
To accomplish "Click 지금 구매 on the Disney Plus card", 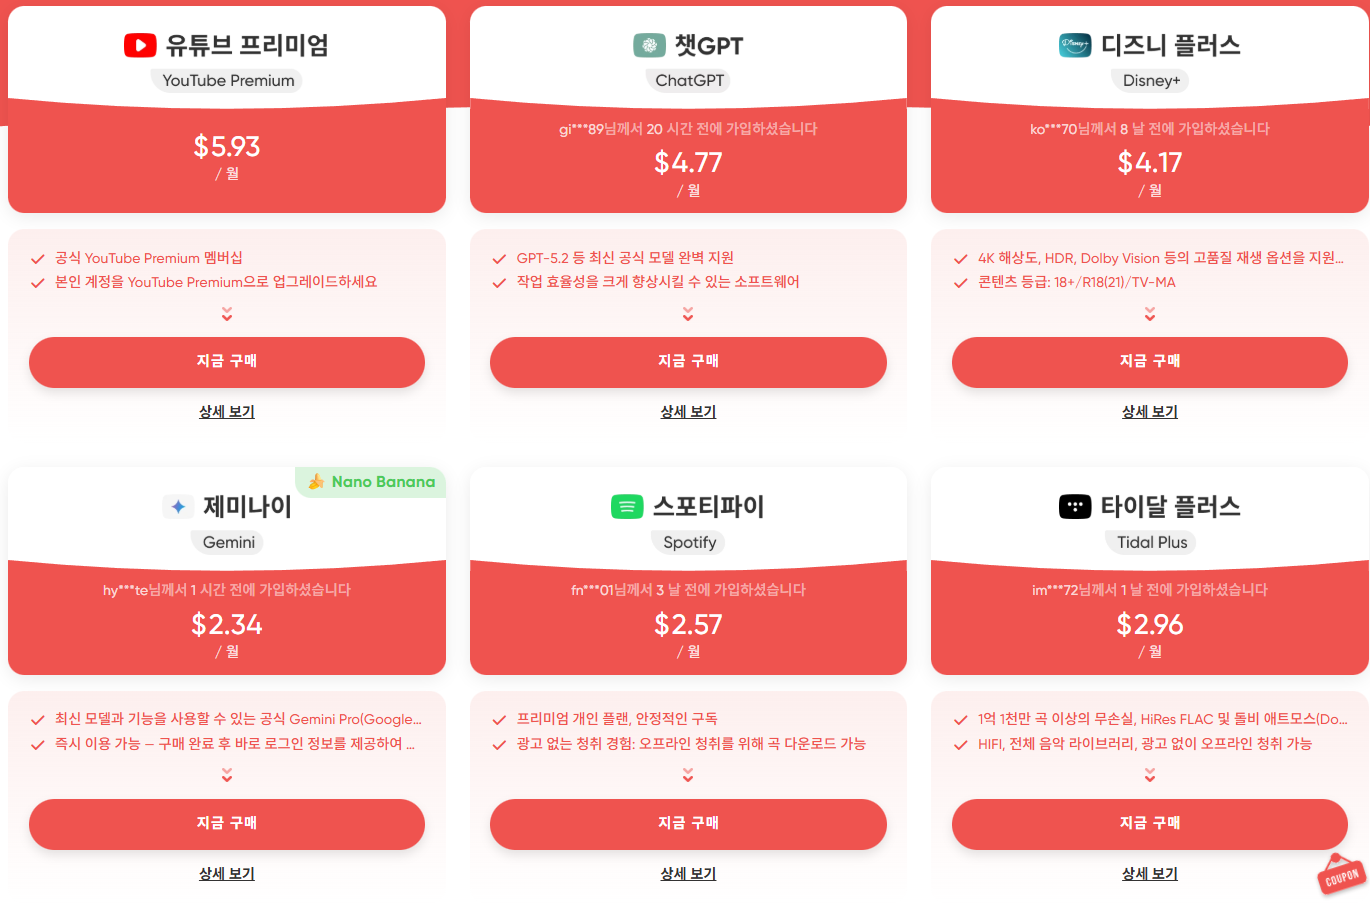I will point(1149,362).
